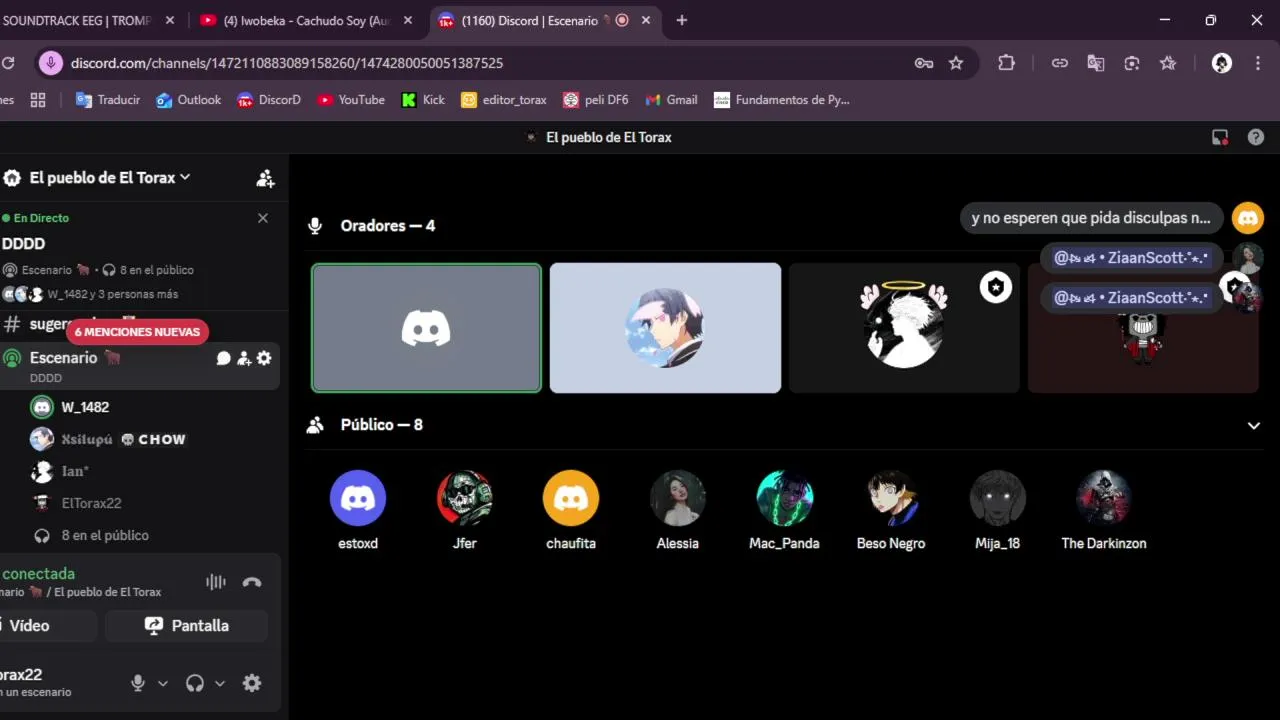This screenshot has width=1280, height=720.
Task: Bookmark this page with star icon
Action: pyautogui.click(x=956, y=63)
